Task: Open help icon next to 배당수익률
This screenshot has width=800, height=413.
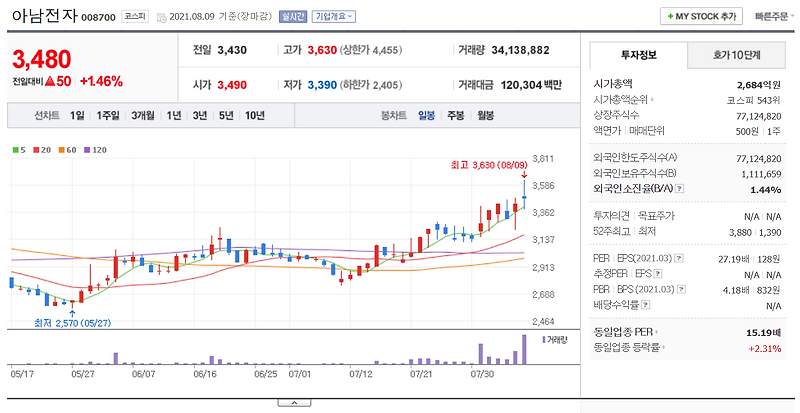Action: point(645,306)
